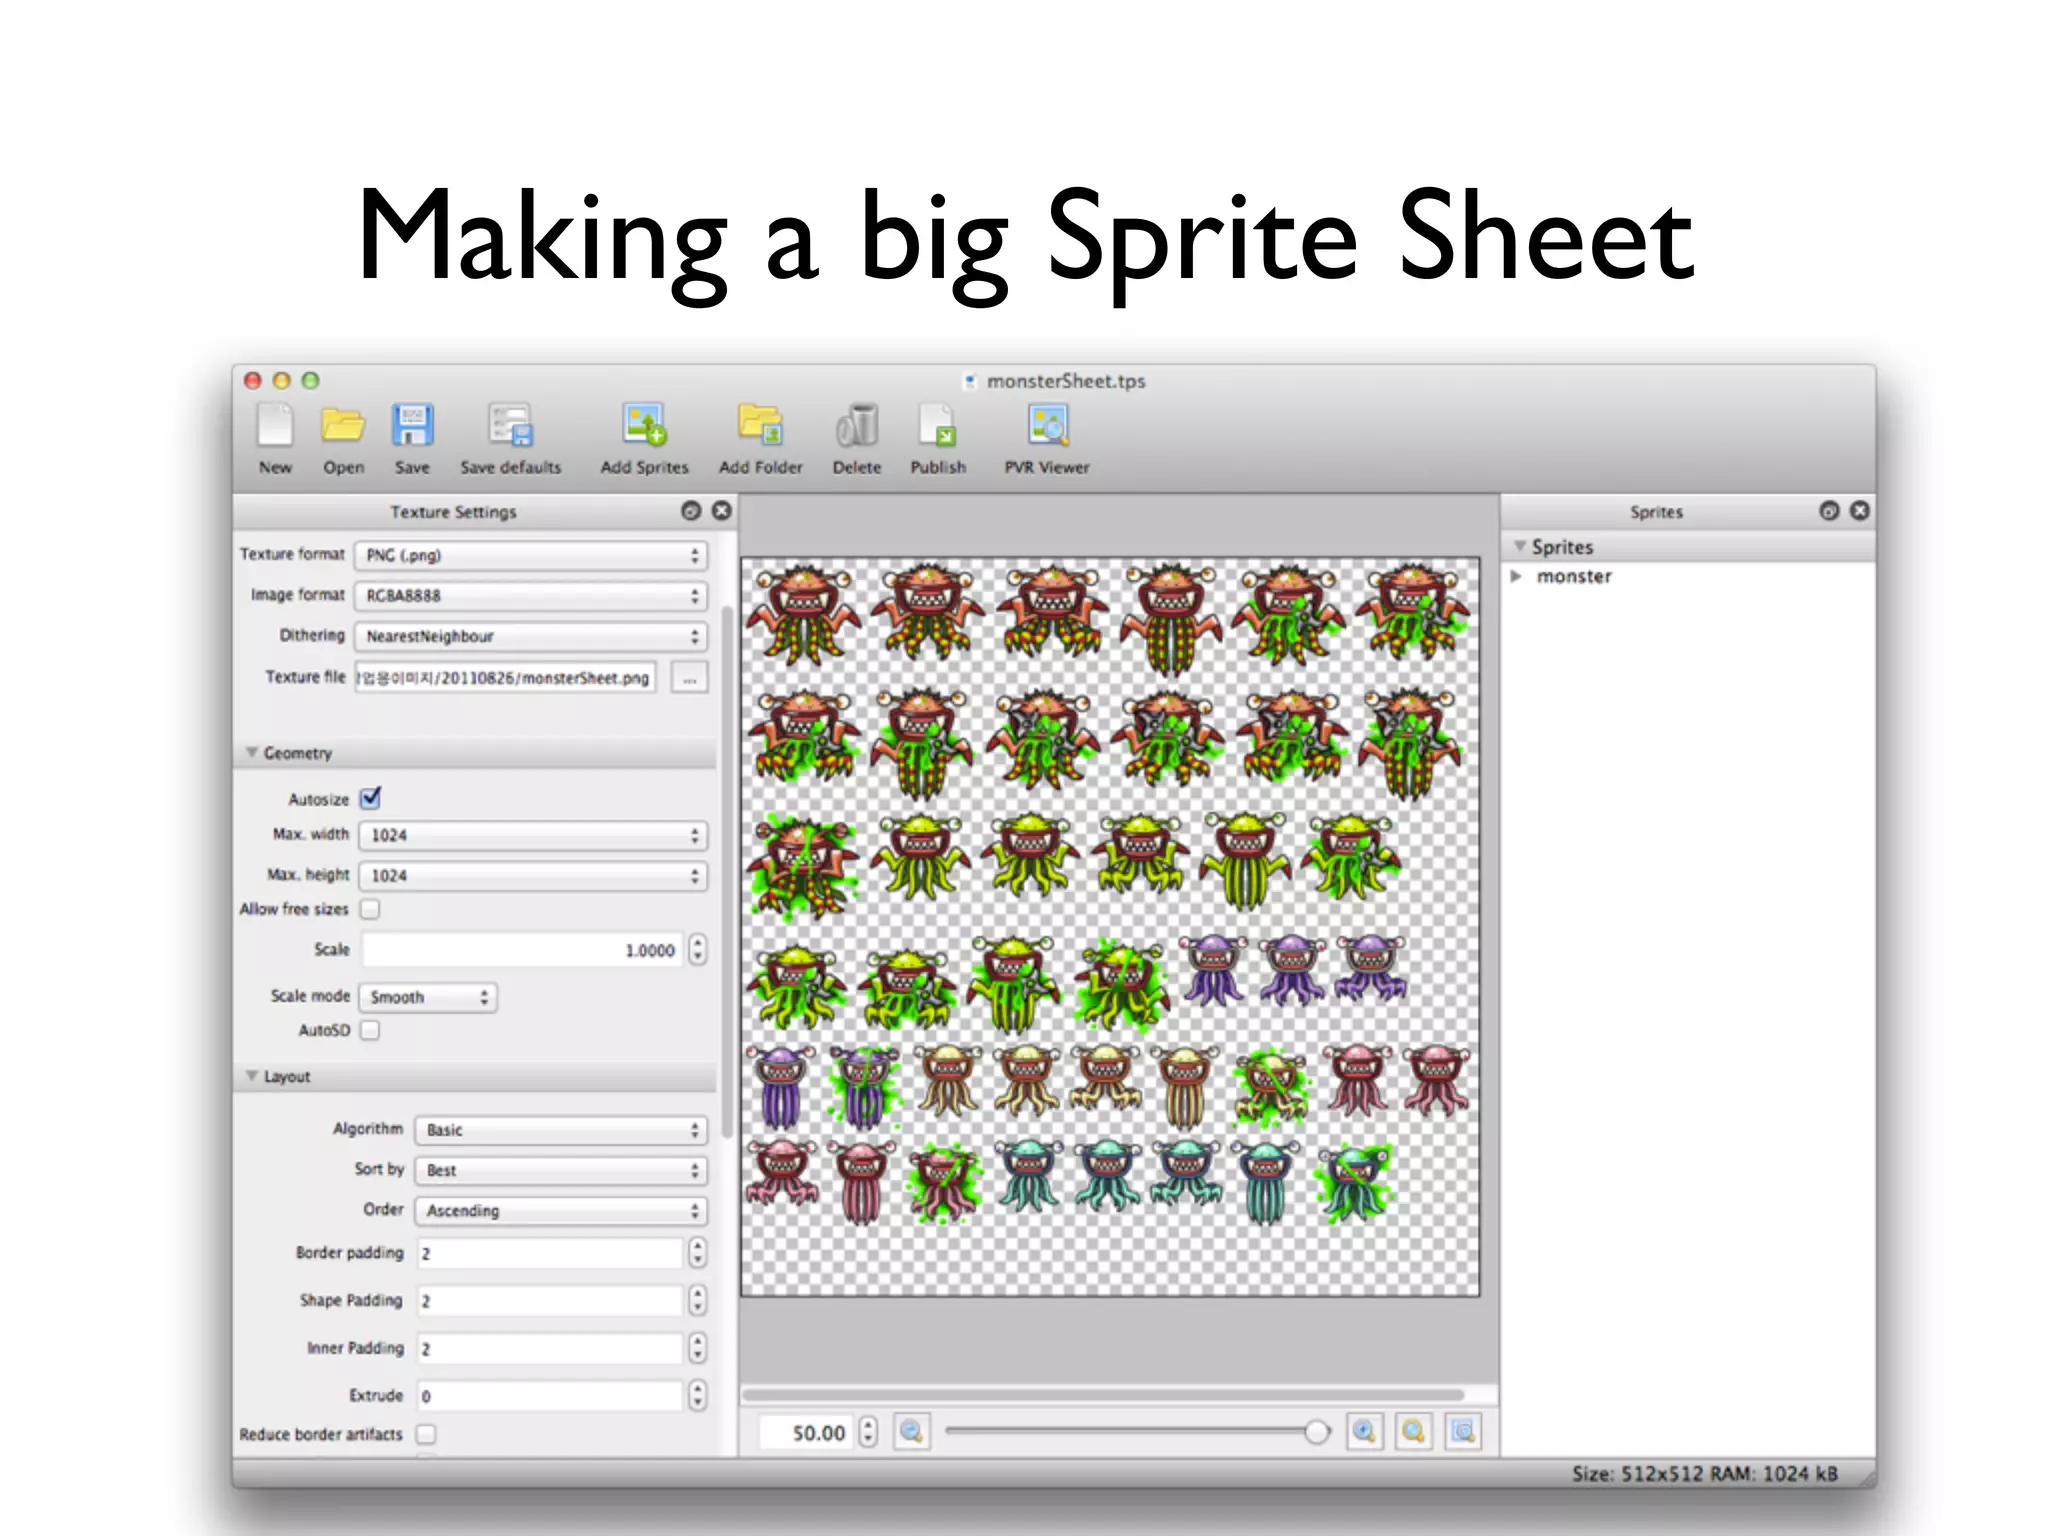Click the New toolbar icon
The height and width of the screenshot is (1536, 2048).
(274, 426)
